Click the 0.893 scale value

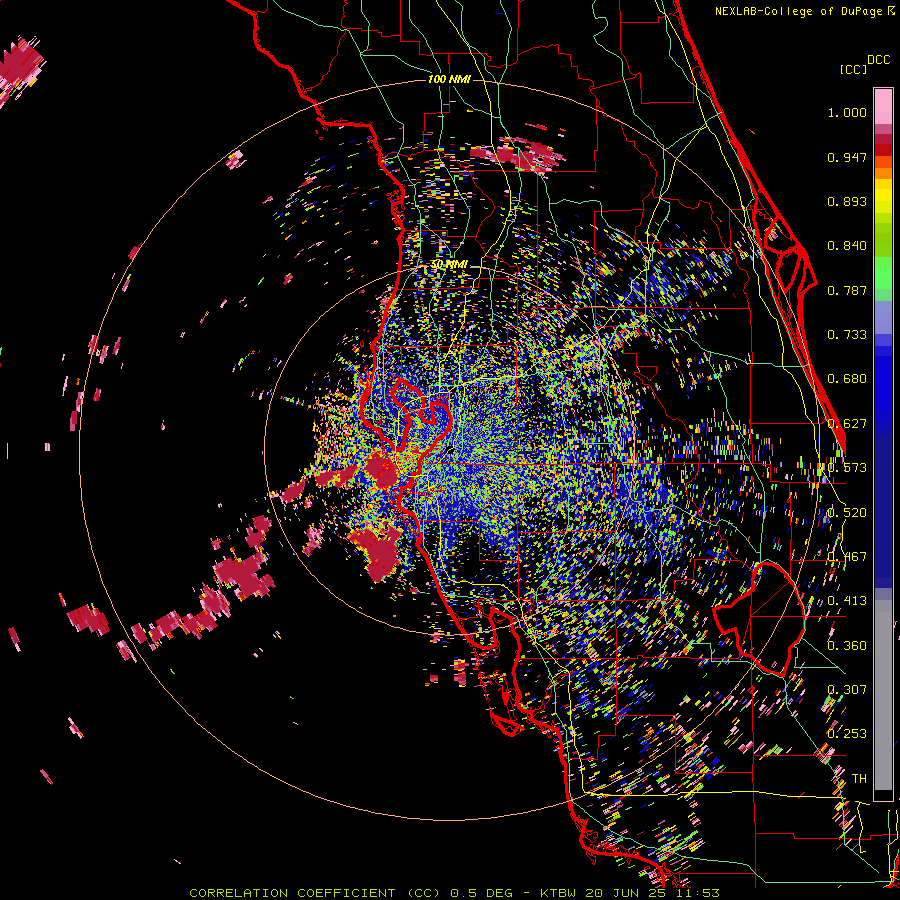tap(847, 201)
